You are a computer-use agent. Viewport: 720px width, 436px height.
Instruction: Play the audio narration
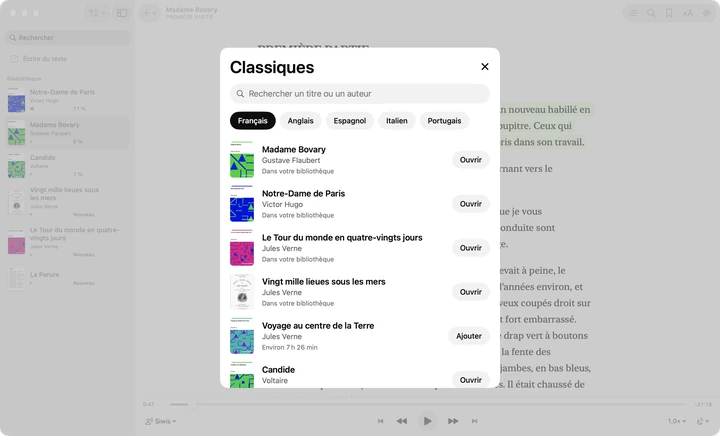[428, 421]
